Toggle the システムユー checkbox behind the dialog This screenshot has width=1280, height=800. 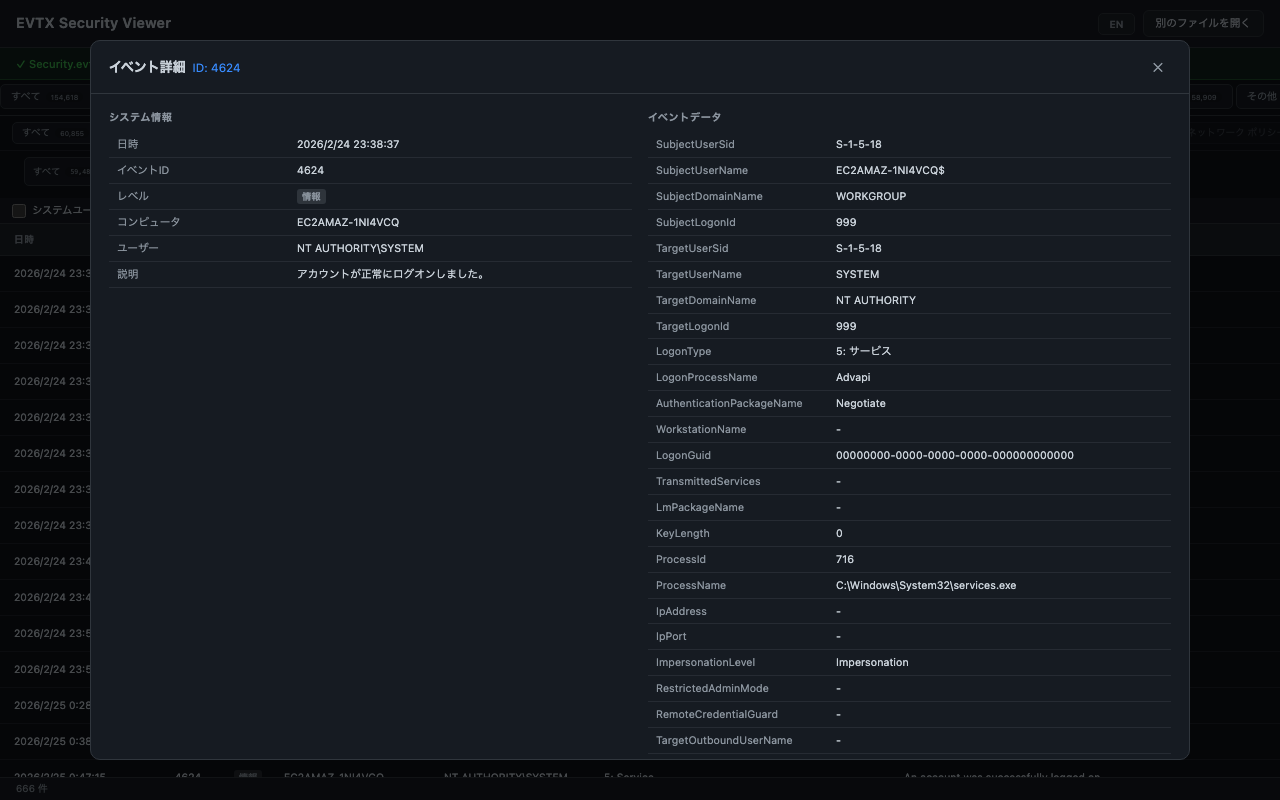[x=19, y=210]
